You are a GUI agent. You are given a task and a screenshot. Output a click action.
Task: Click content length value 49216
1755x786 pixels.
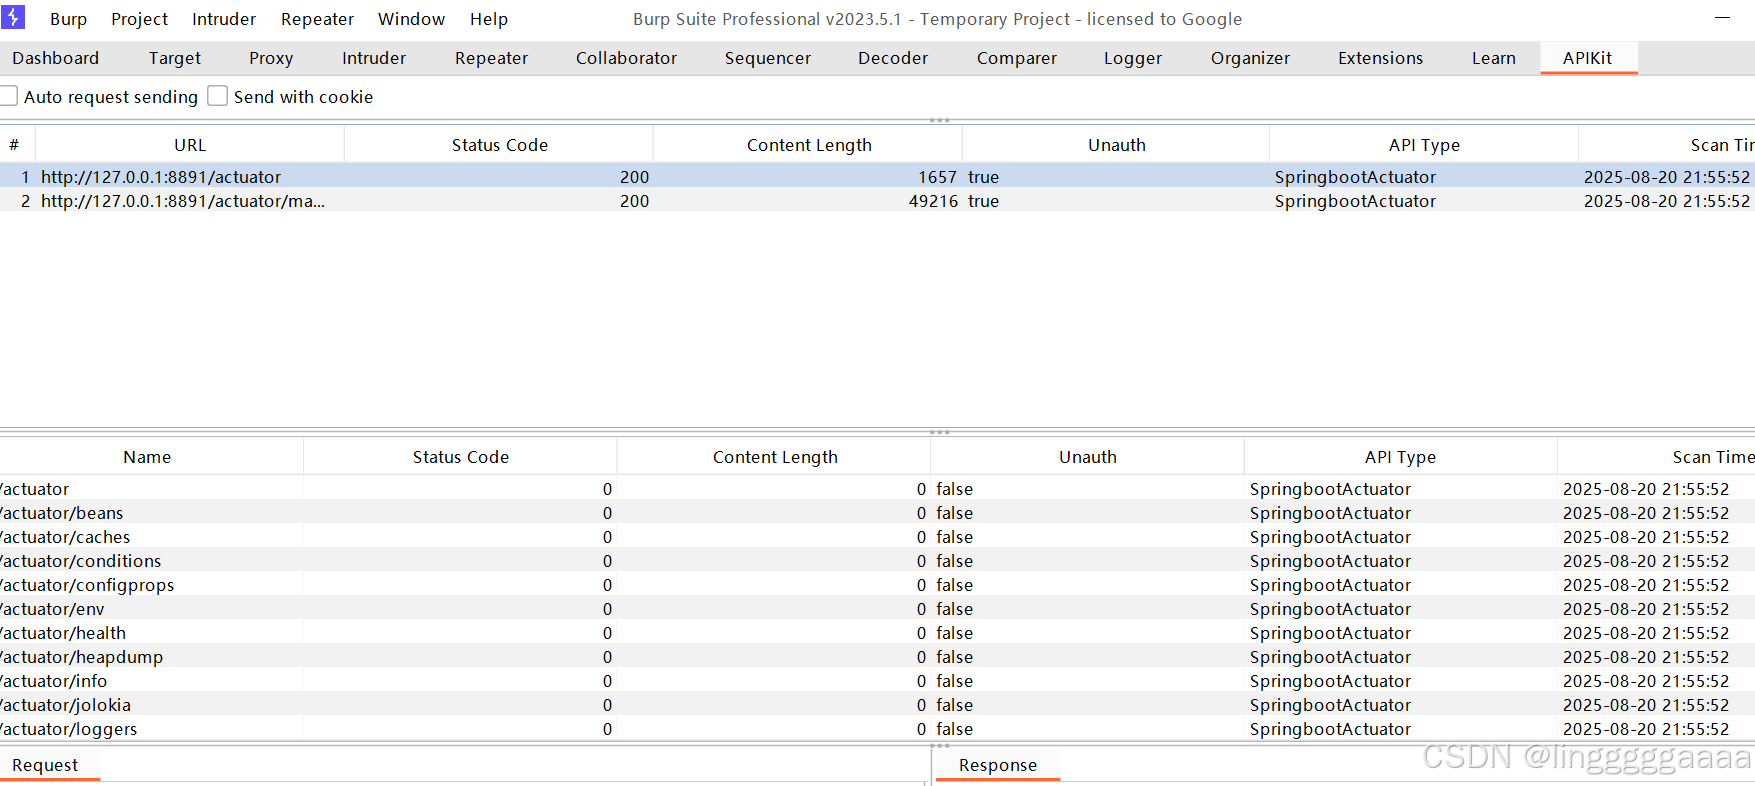pos(933,201)
